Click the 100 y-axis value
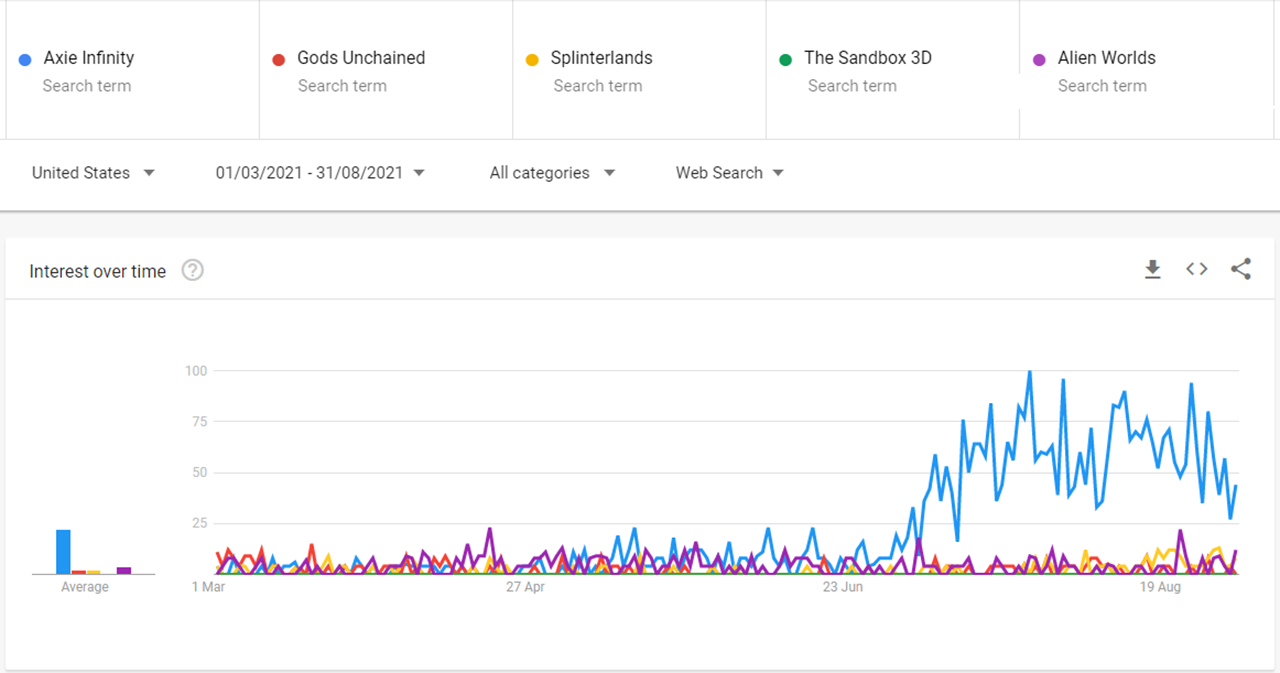 click(x=196, y=371)
